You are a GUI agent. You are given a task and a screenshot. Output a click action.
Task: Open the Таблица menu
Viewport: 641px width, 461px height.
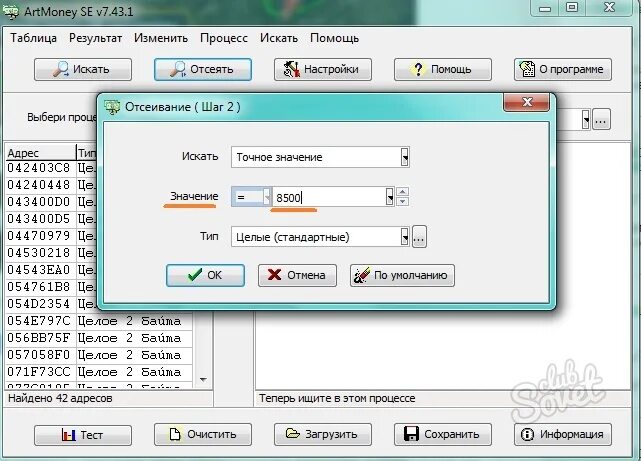[x=34, y=38]
